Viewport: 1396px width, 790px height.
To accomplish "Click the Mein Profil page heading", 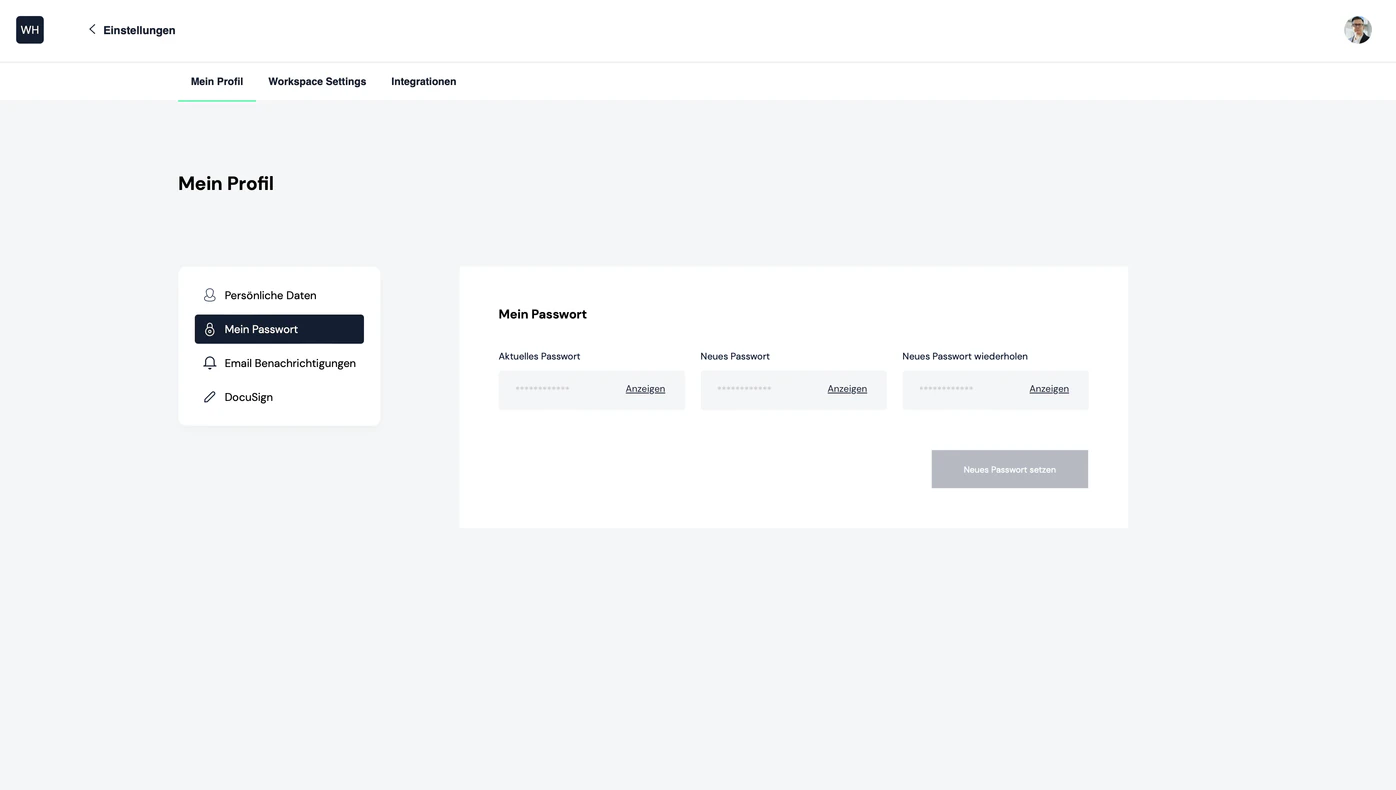I will (x=226, y=183).
